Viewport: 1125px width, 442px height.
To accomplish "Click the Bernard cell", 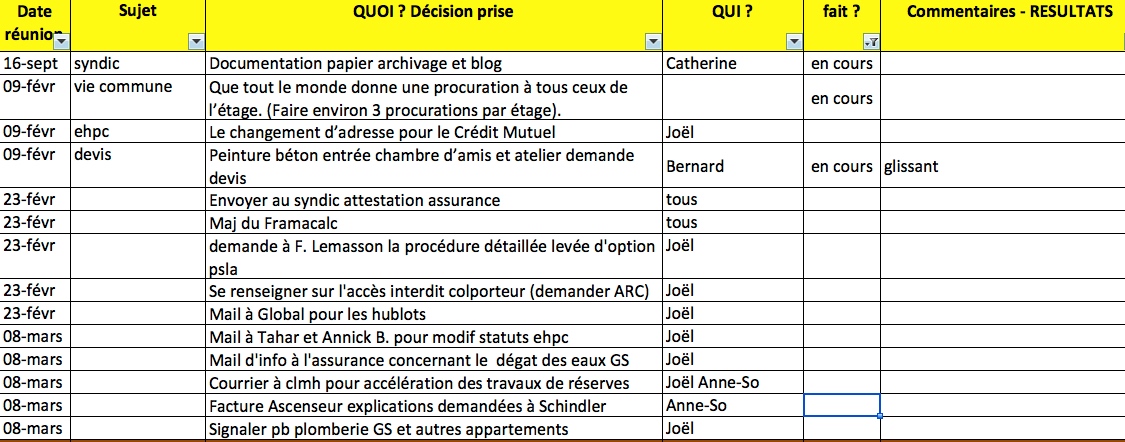I will click(733, 166).
